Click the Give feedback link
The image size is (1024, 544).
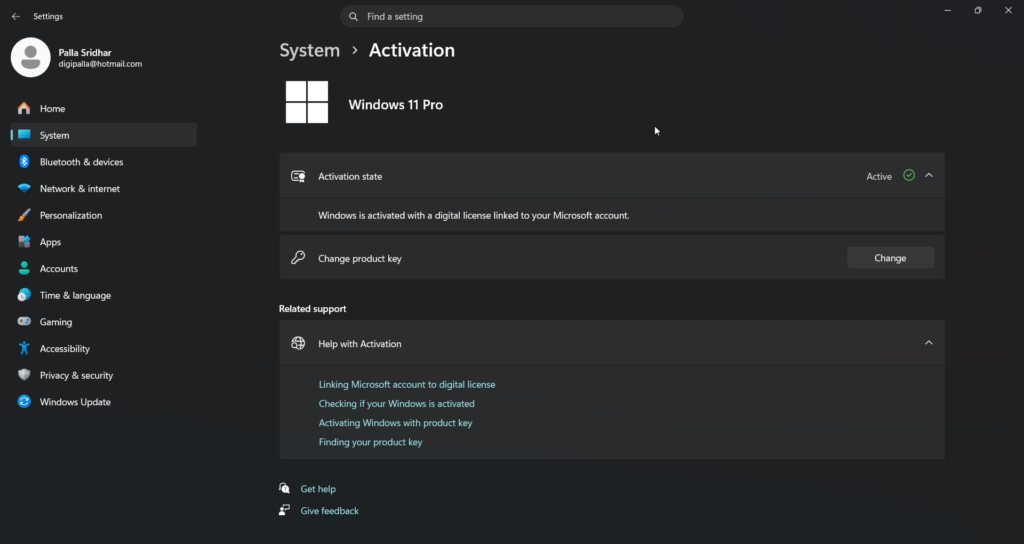[x=329, y=511]
